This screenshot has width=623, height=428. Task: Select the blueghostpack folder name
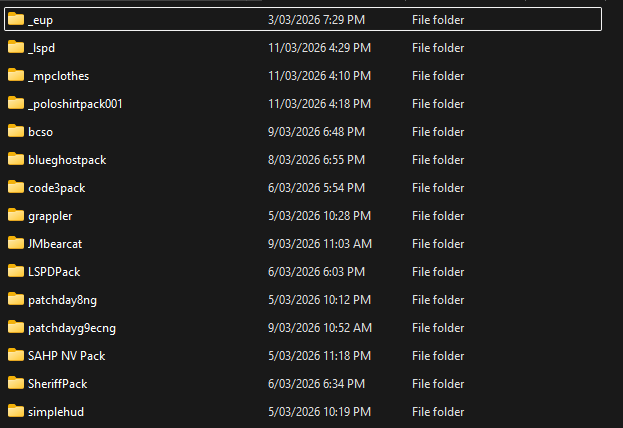coord(67,160)
